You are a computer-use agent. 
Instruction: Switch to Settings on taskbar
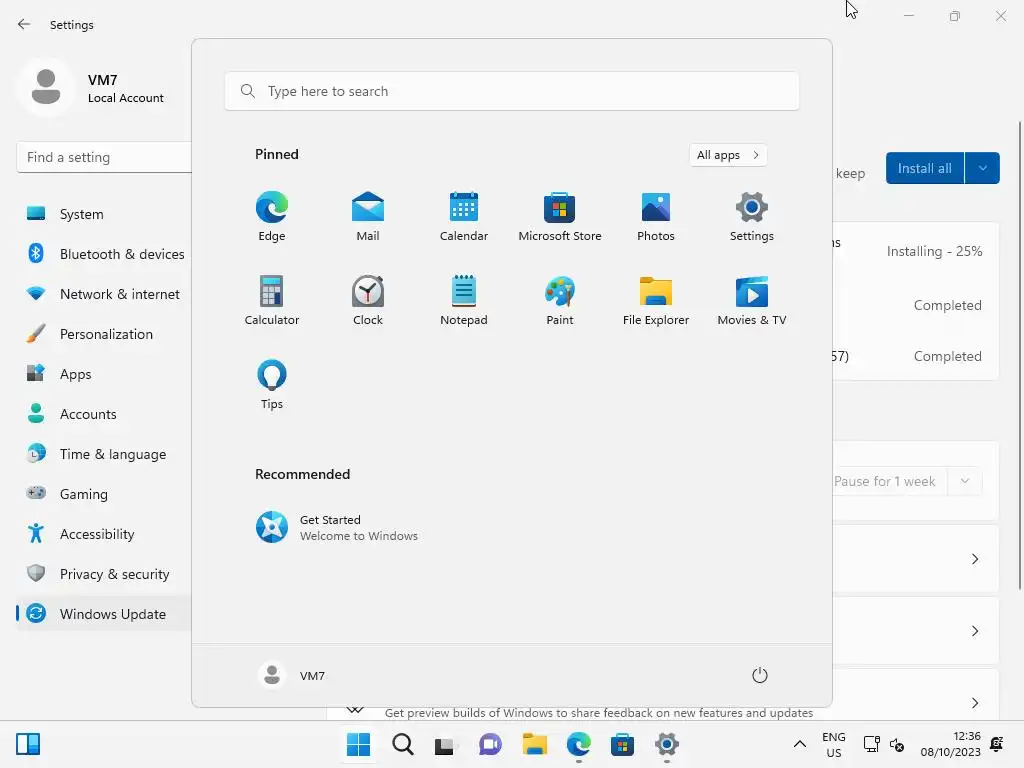(667, 744)
